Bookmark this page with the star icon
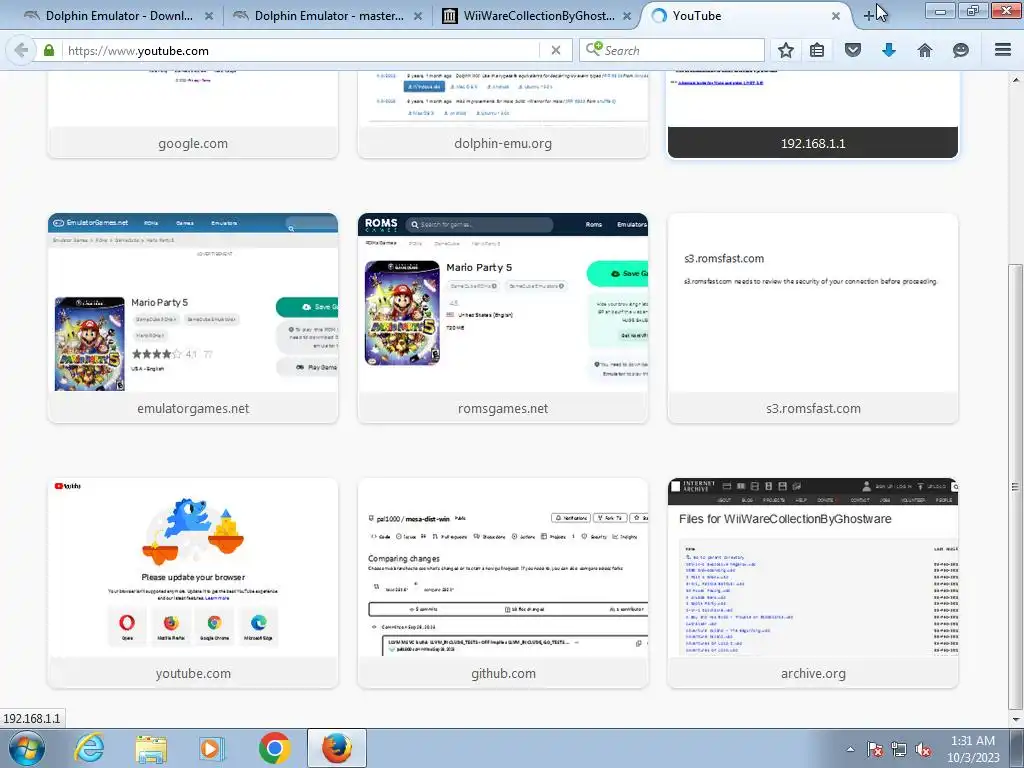The height and width of the screenshot is (768, 1024). coord(786,50)
